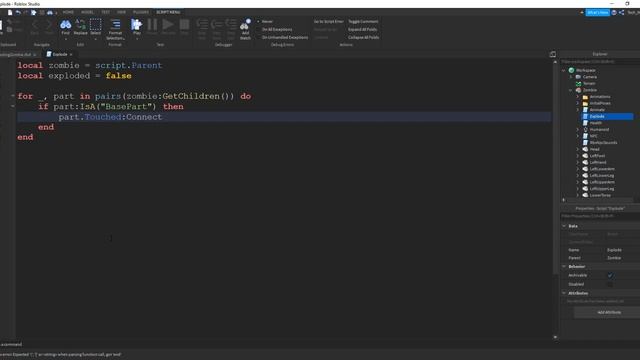Click the share icon in top-right corner
Image resolution: width=640 pixels, height=360 pixels.
pos(621,13)
